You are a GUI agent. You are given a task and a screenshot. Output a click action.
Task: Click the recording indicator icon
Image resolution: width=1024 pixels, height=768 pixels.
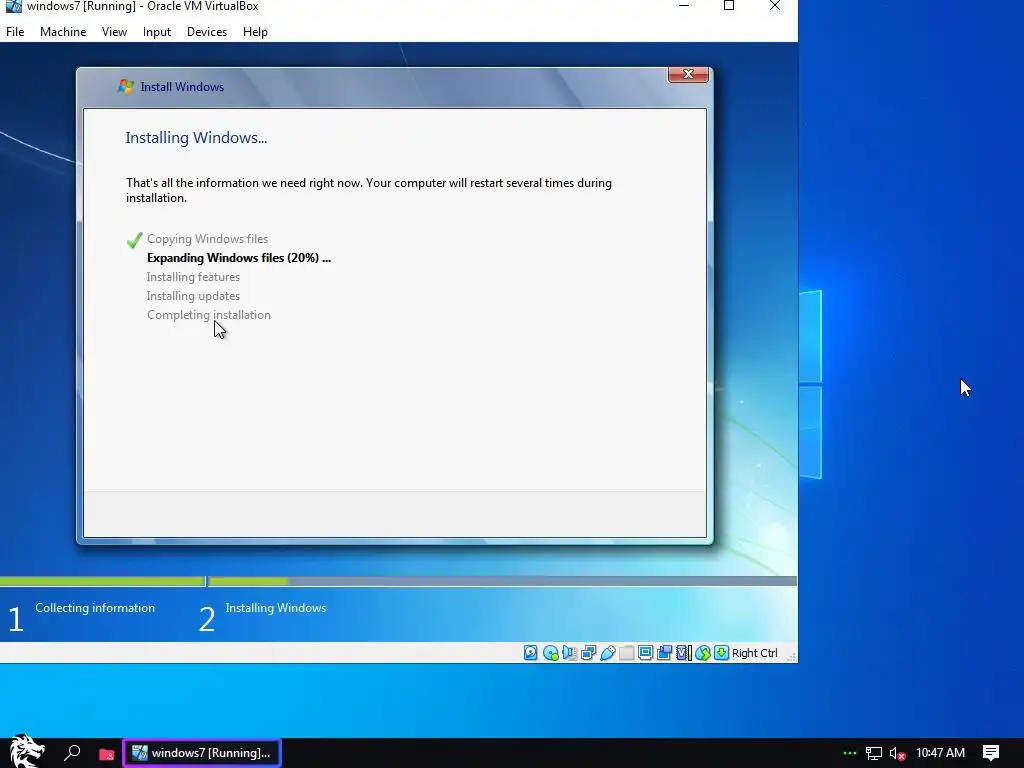pos(664,652)
